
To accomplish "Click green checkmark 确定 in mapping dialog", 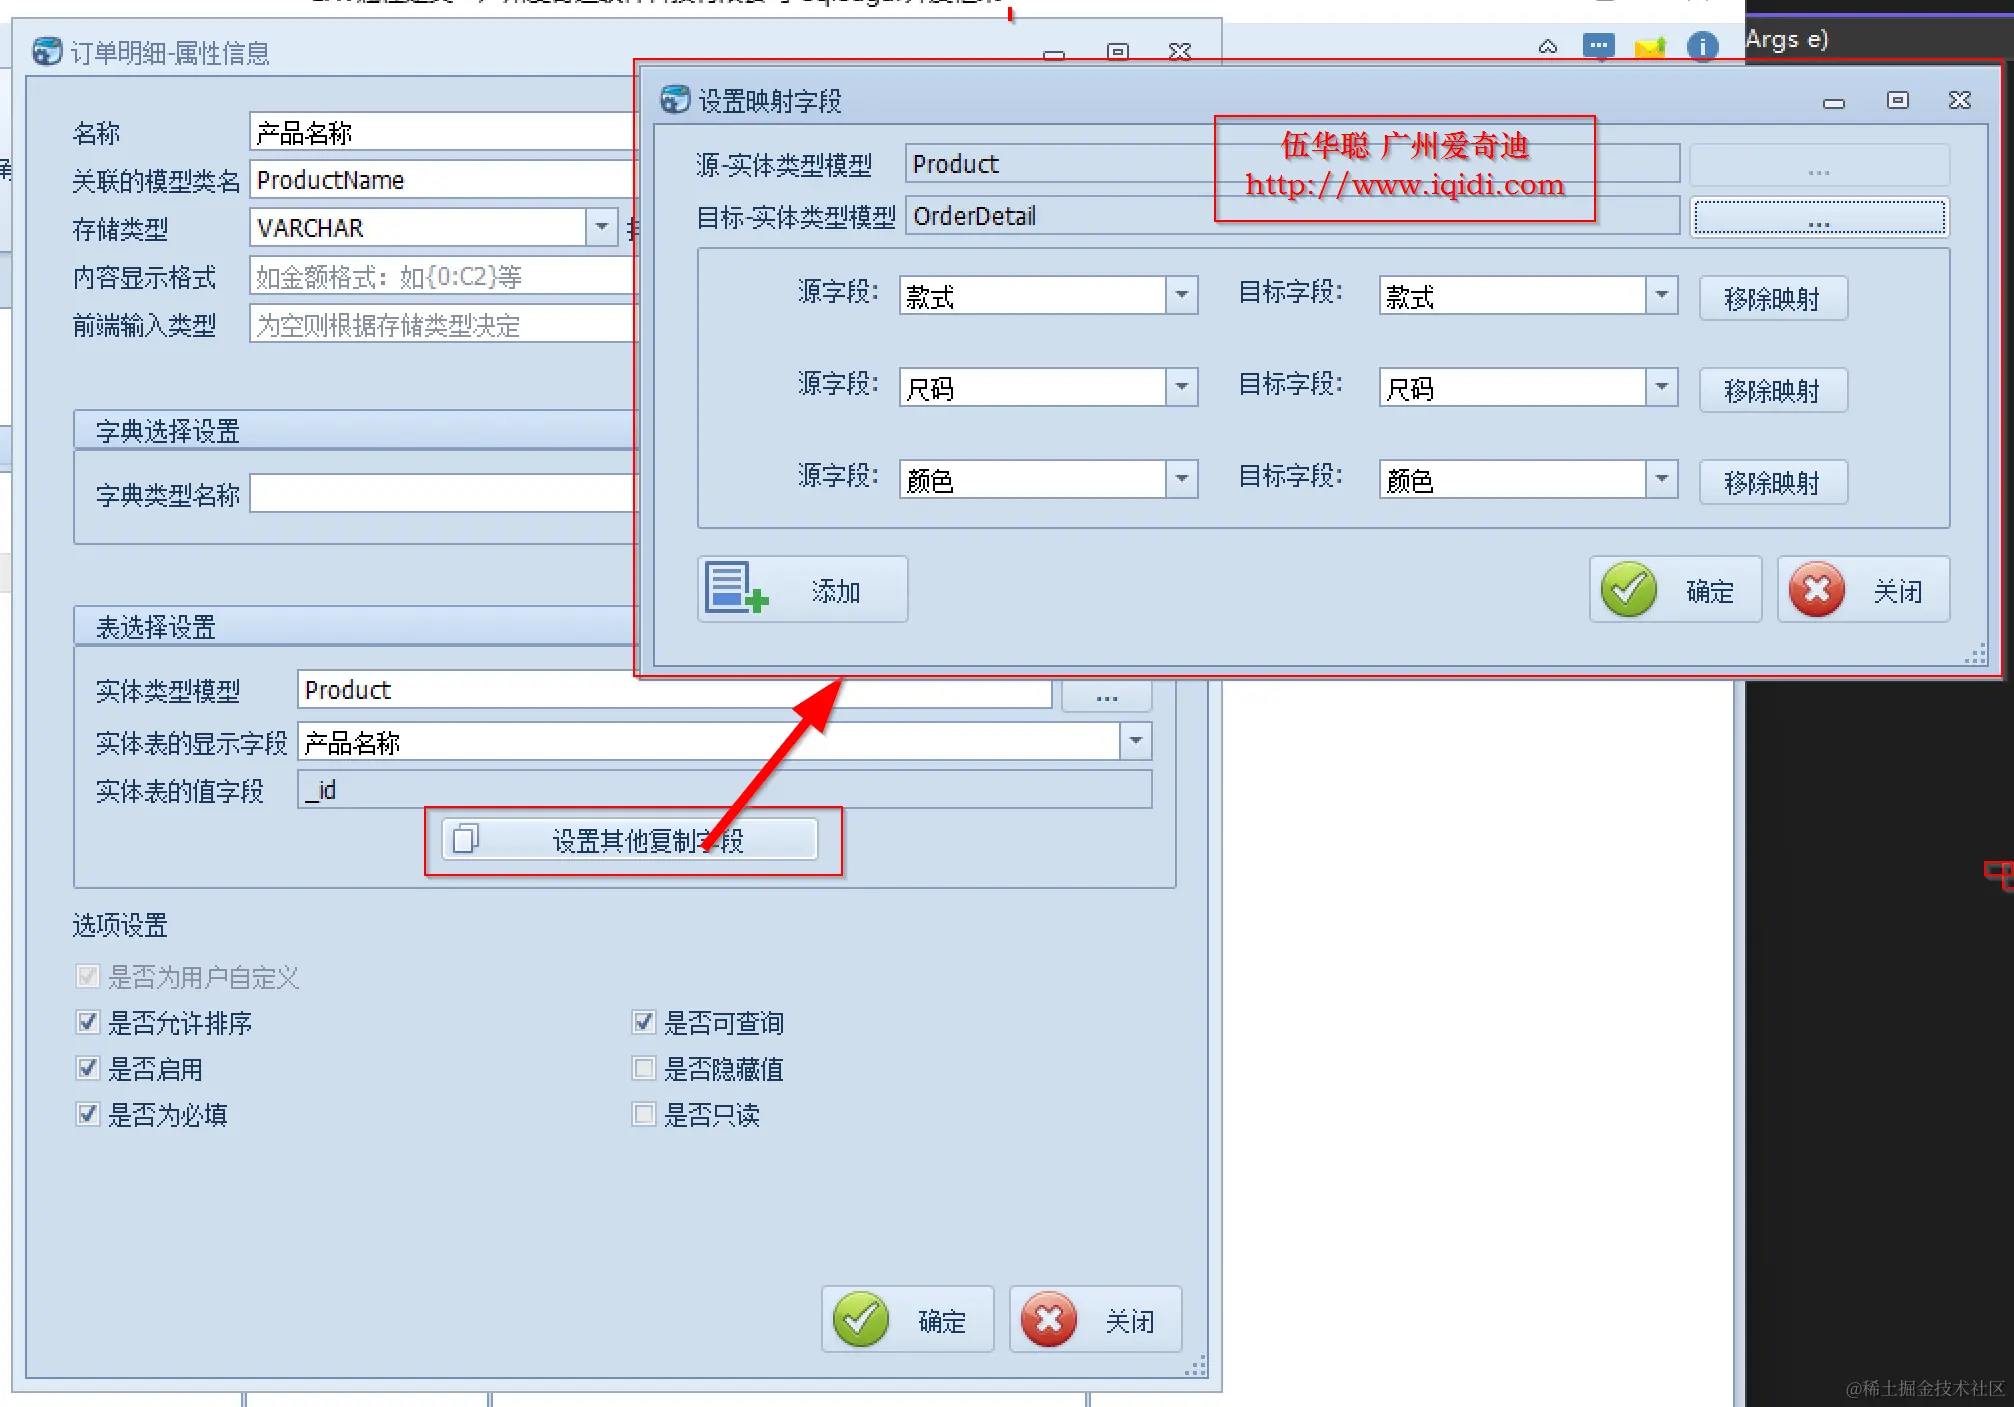I will pos(1629,590).
